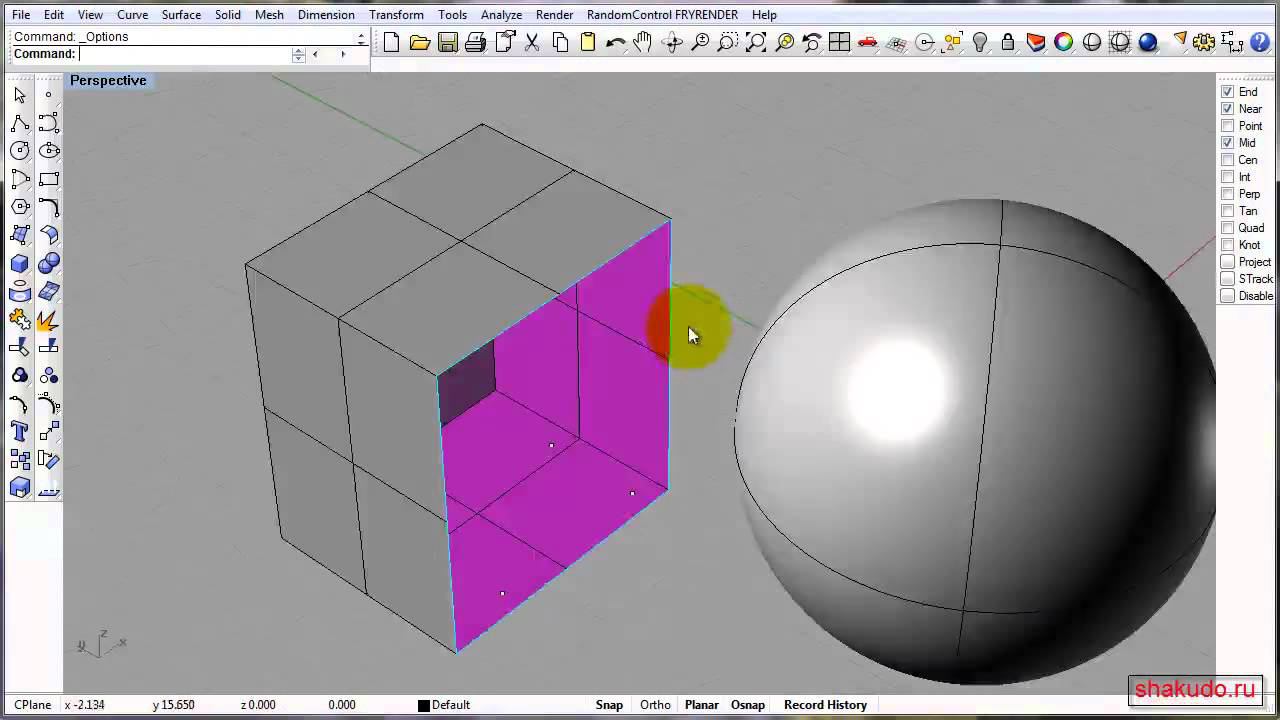Click the Lock objects padlock icon

point(1008,42)
